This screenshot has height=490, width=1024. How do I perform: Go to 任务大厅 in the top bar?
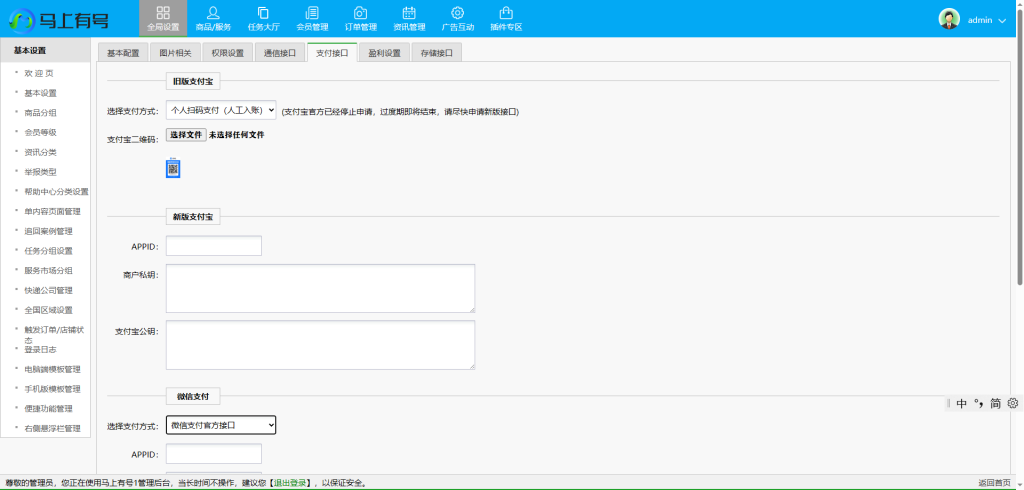262,18
